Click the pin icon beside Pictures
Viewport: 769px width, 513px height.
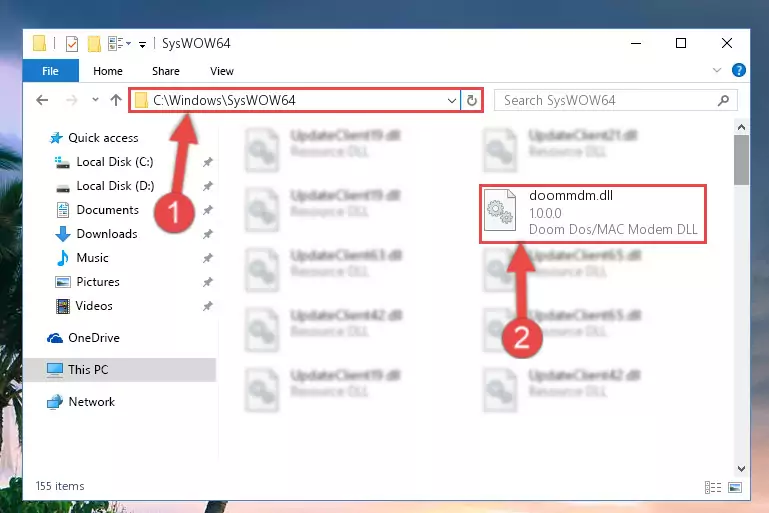coord(208,282)
